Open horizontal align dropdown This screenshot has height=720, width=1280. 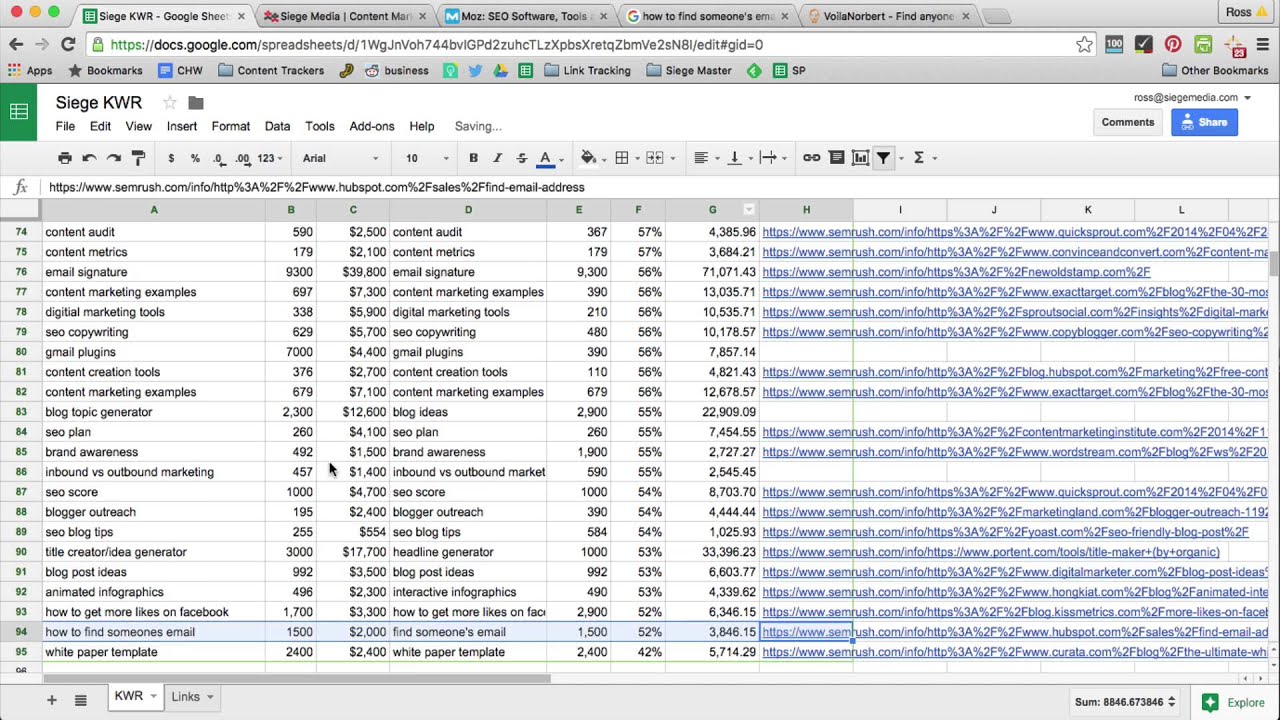pos(705,158)
